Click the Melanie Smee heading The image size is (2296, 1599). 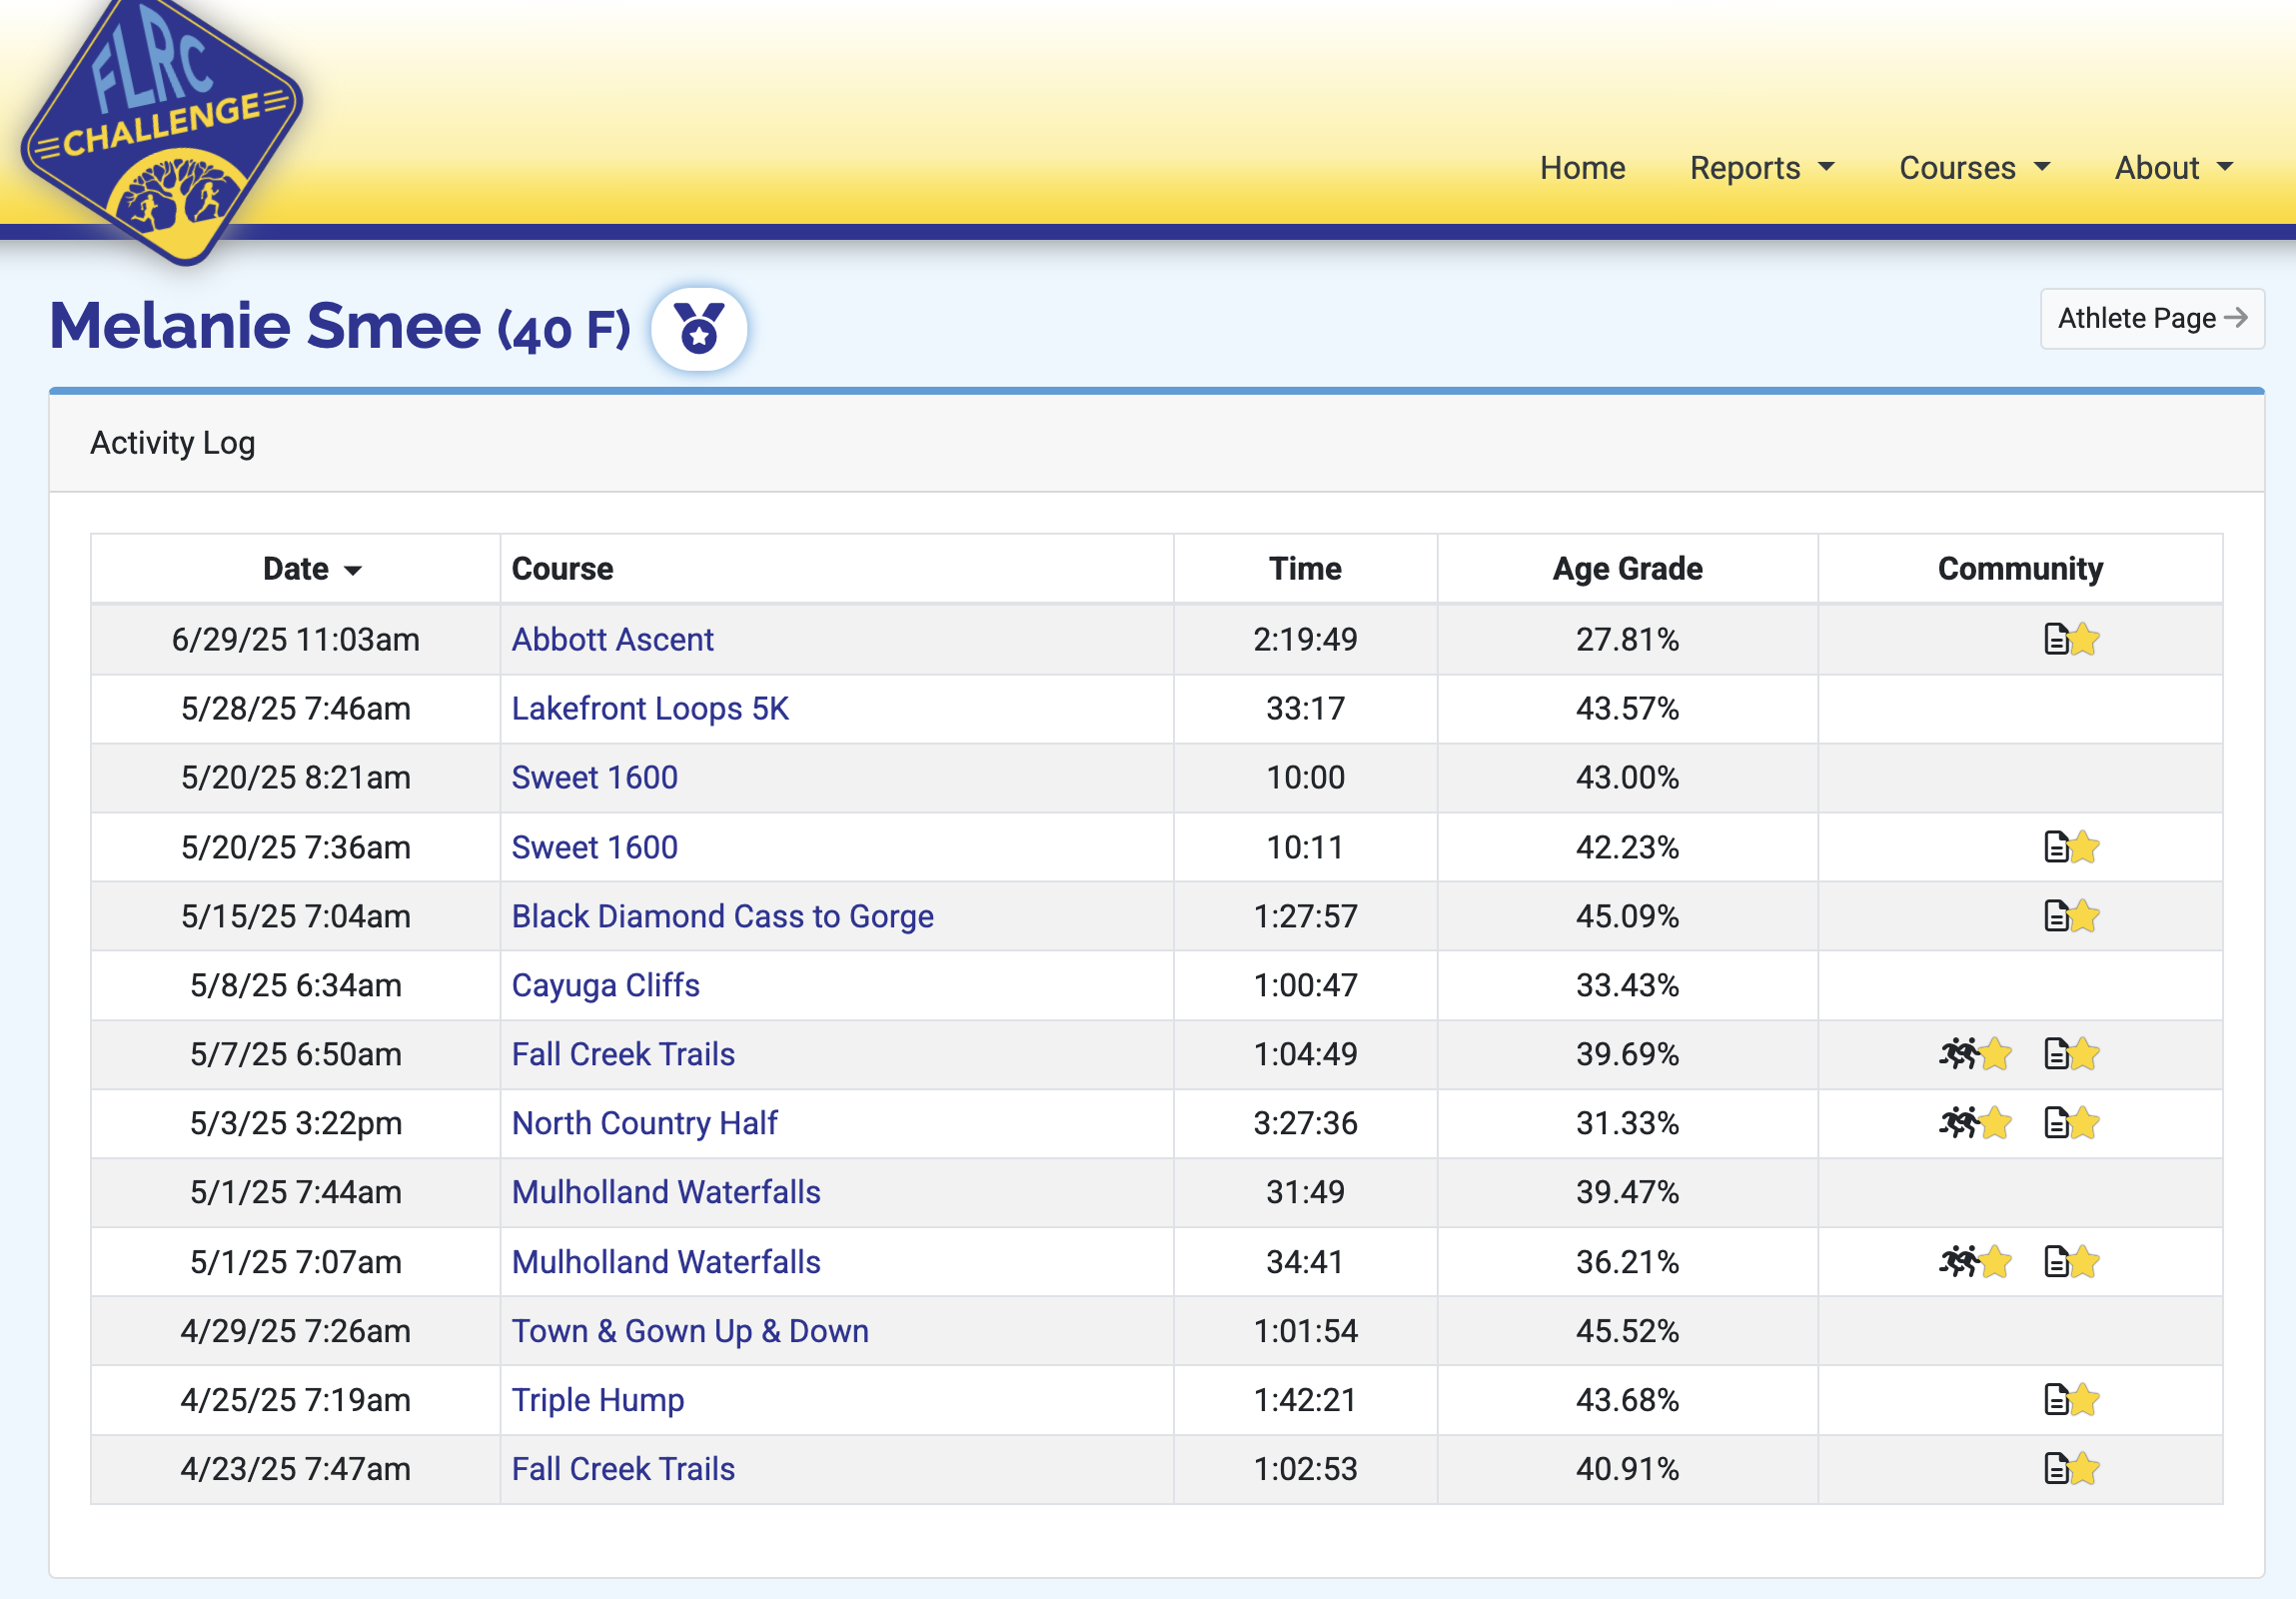tap(340, 326)
